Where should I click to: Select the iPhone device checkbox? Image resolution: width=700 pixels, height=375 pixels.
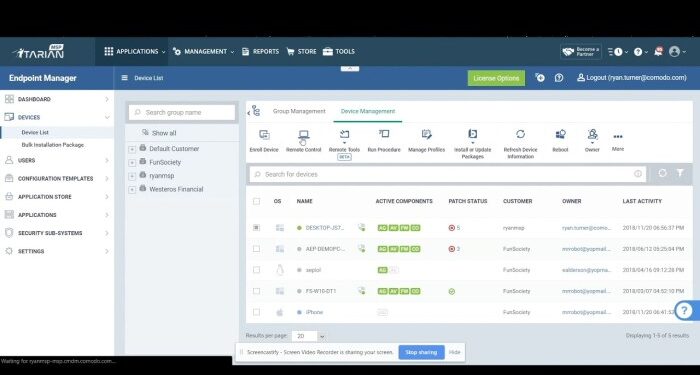coord(256,312)
